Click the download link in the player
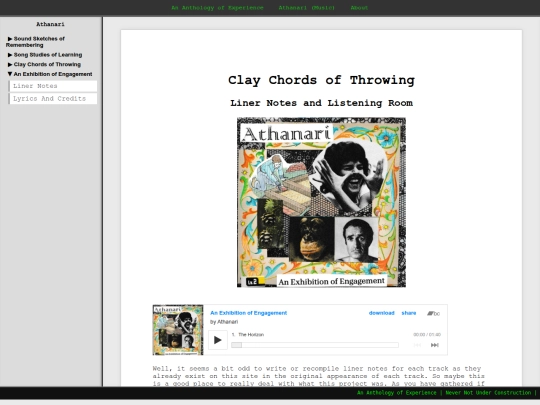This screenshot has height=405, width=540. click(x=382, y=313)
